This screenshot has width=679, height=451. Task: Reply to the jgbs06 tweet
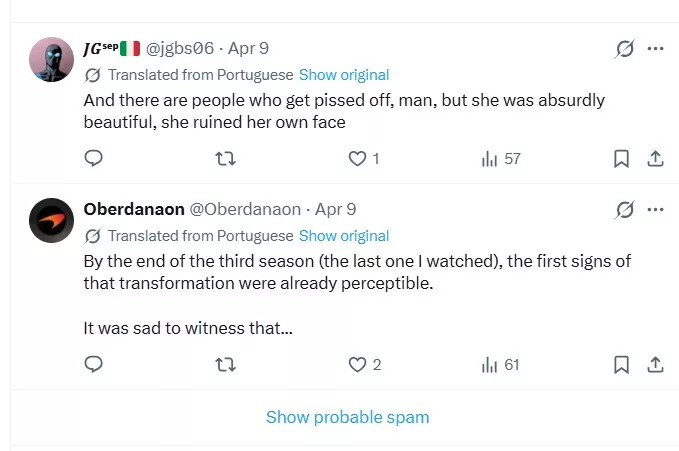[94, 158]
